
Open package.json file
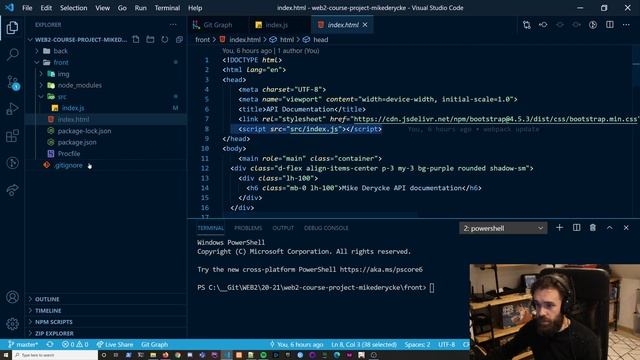pos(77,142)
